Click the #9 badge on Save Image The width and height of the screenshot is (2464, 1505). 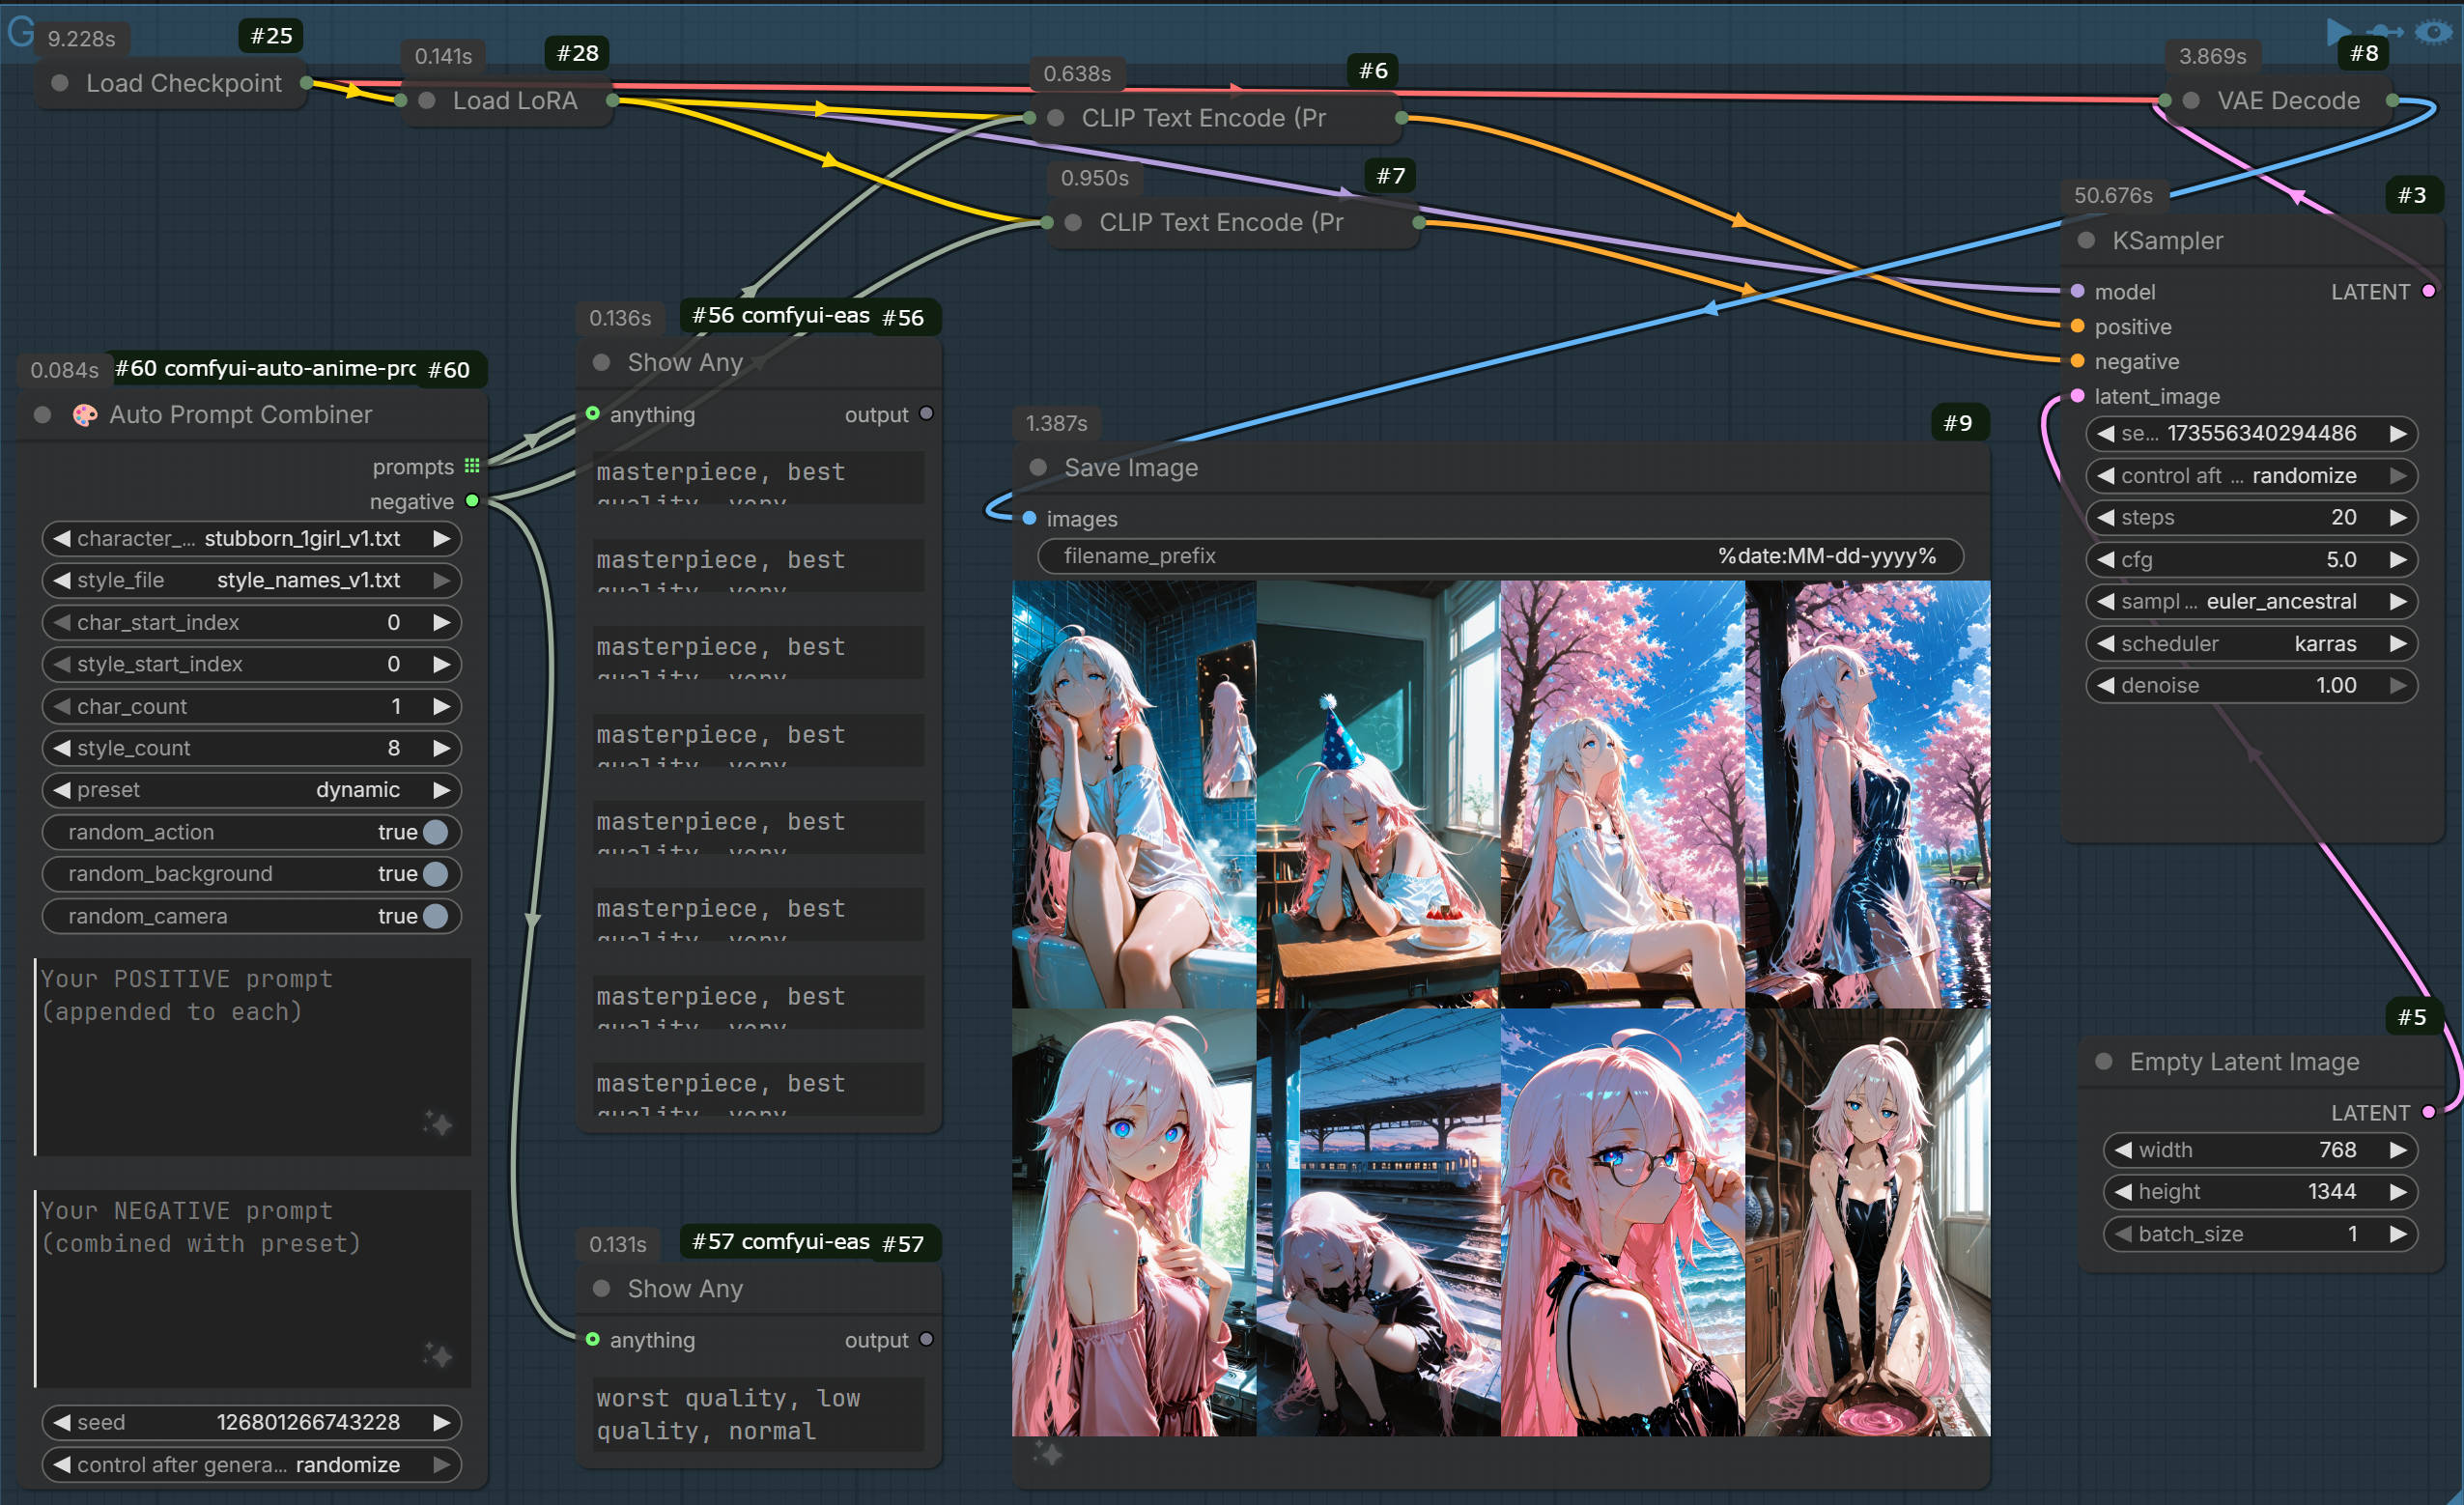pos(1957,423)
